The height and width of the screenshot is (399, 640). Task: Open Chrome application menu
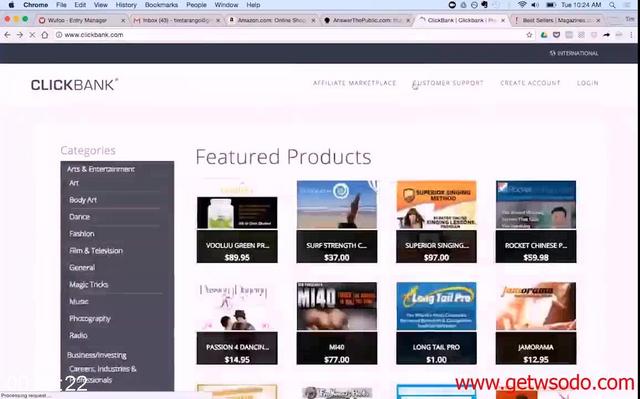click(36, 5)
